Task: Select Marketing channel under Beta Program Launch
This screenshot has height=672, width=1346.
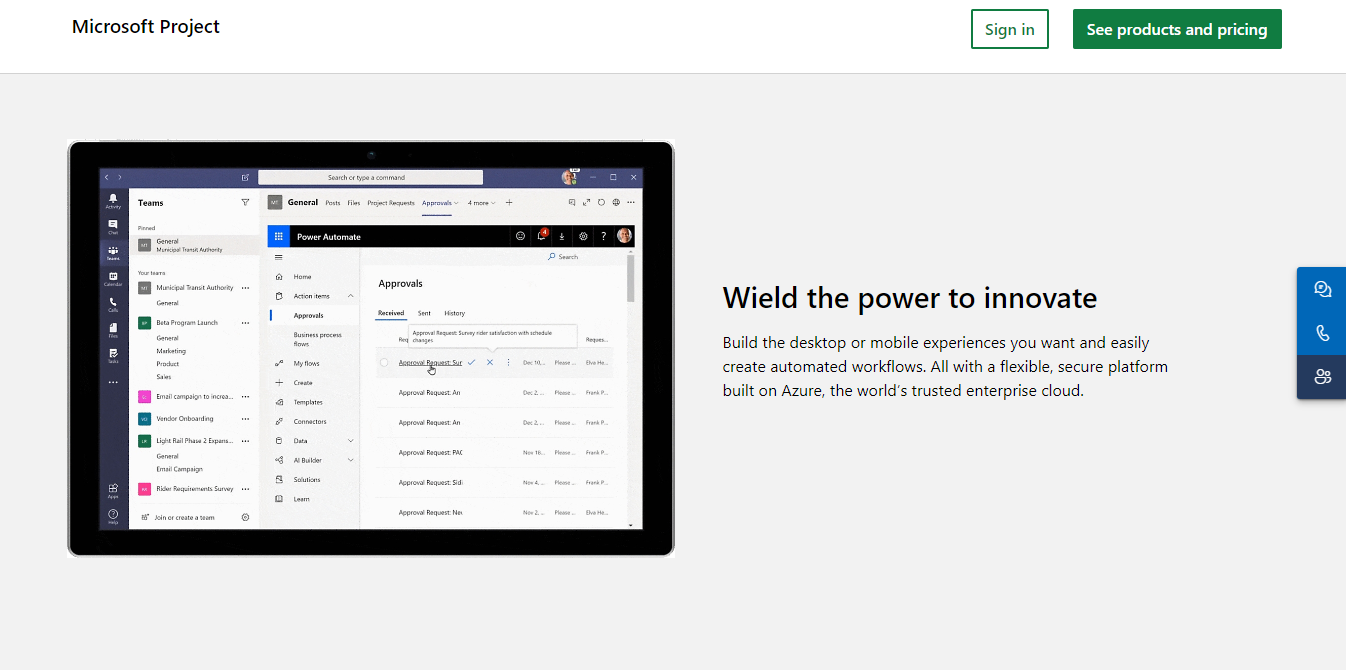Action: point(171,351)
